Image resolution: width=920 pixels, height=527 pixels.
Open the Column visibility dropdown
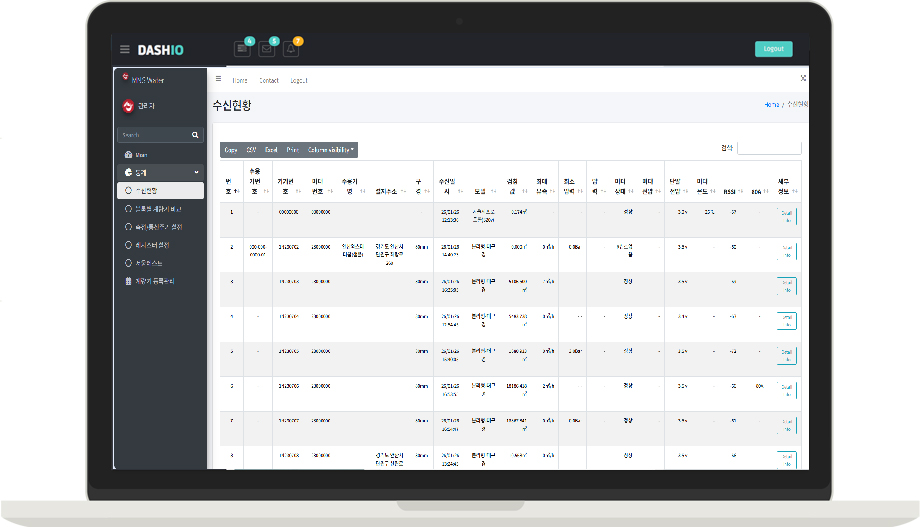(x=331, y=149)
